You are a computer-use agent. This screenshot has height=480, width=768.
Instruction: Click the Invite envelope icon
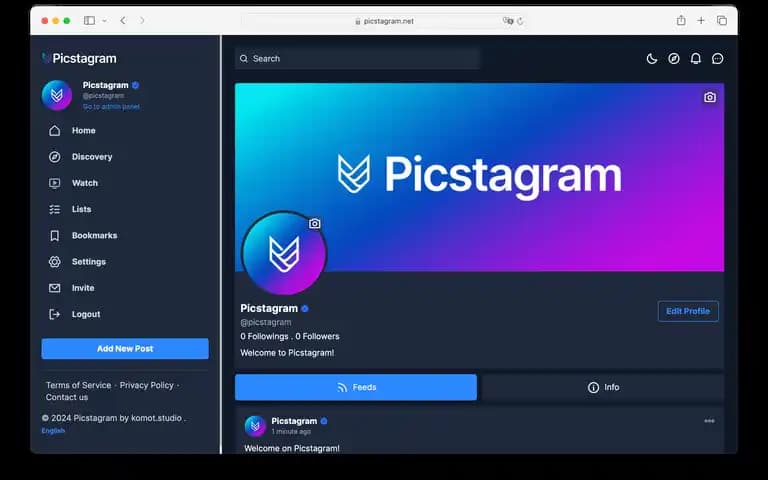(55, 288)
